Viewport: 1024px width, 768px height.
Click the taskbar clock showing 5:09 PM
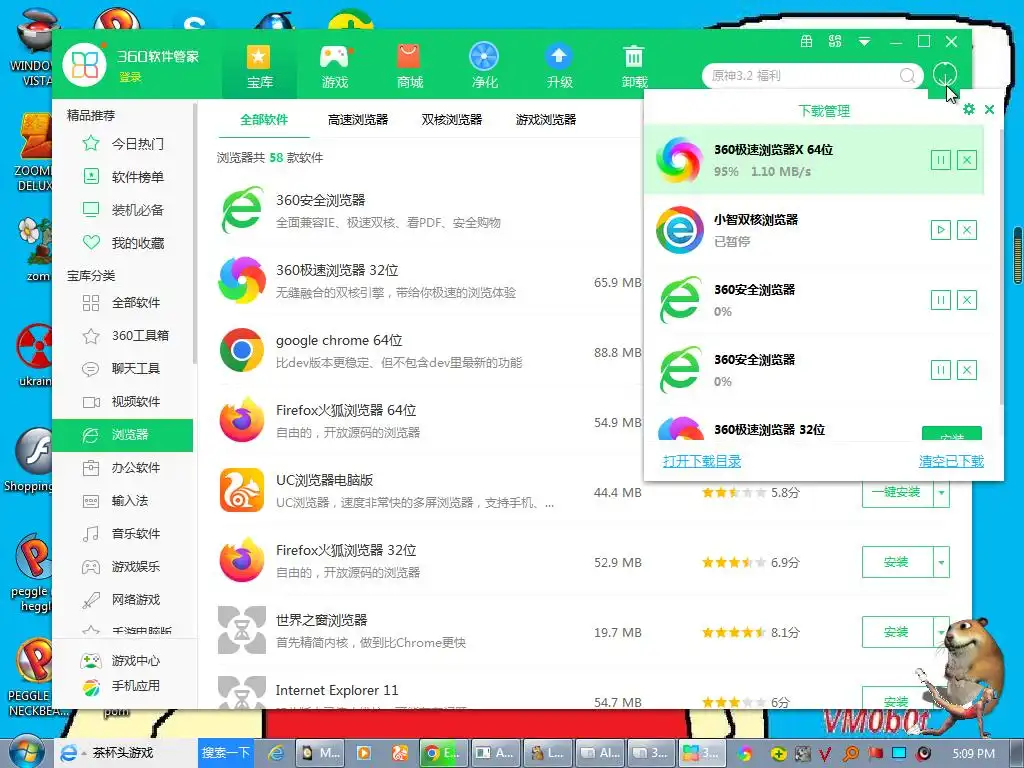pyautogui.click(x=974, y=754)
